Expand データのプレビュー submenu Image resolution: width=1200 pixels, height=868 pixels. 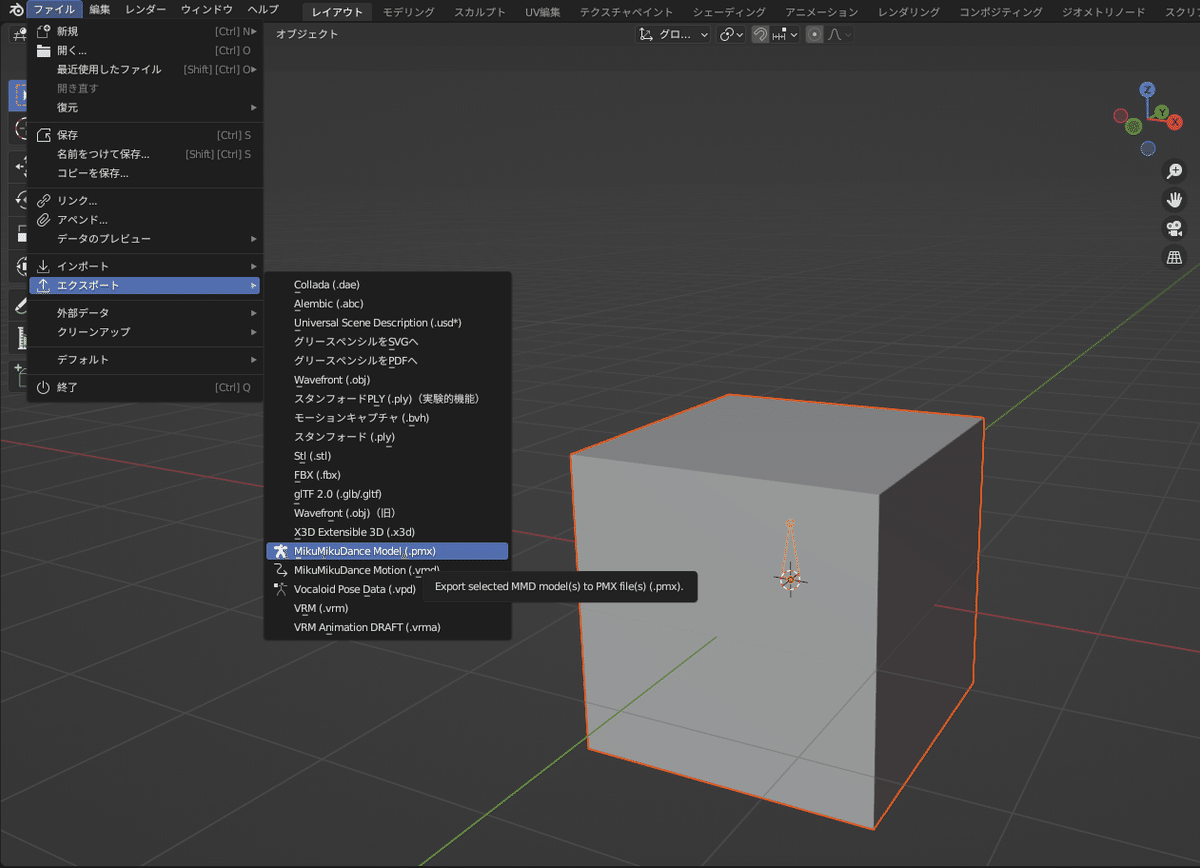(x=145, y=239)
